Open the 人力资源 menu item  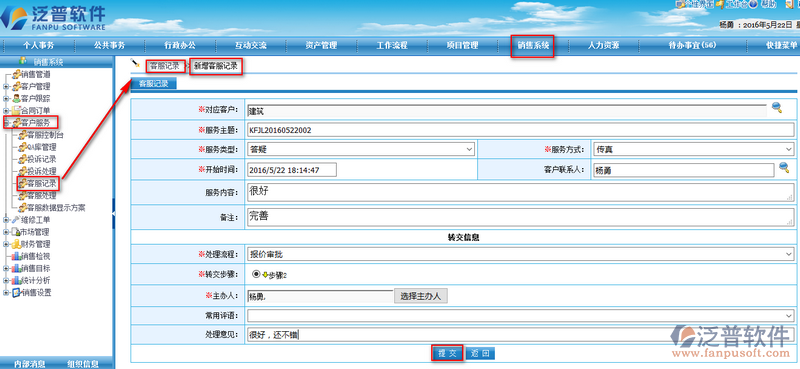coord(603,45)
